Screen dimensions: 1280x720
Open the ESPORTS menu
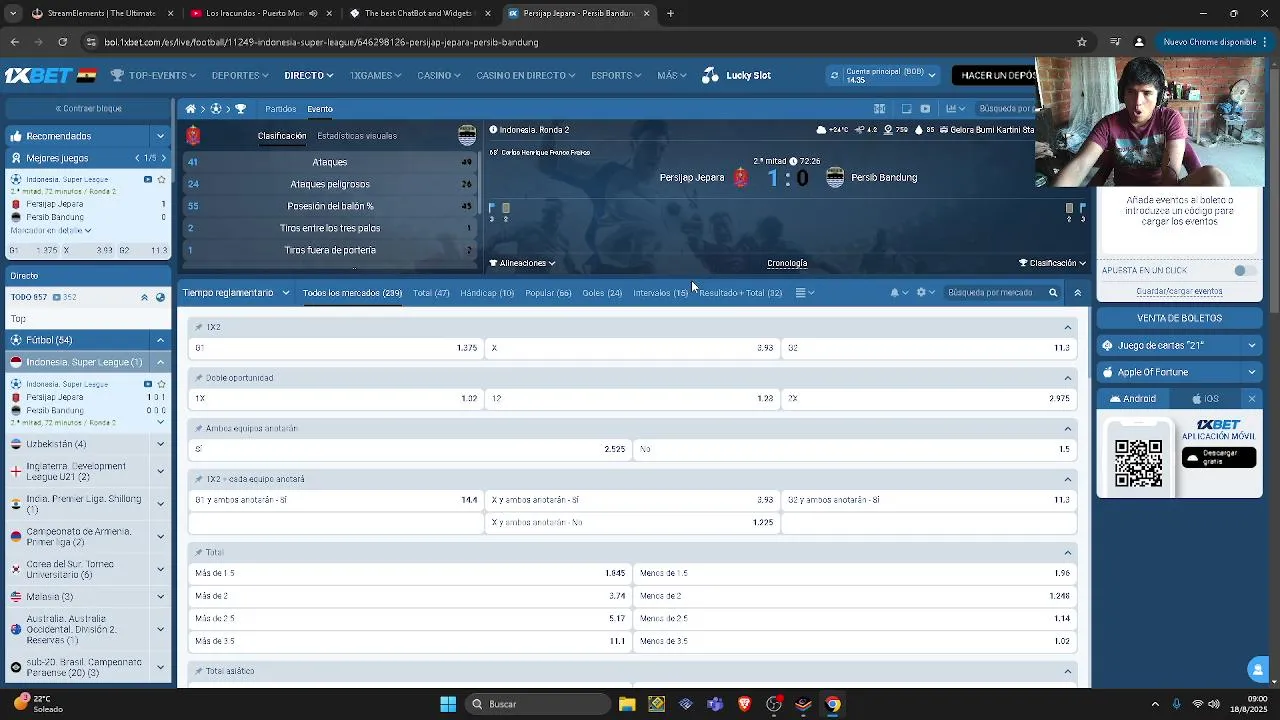615,75
